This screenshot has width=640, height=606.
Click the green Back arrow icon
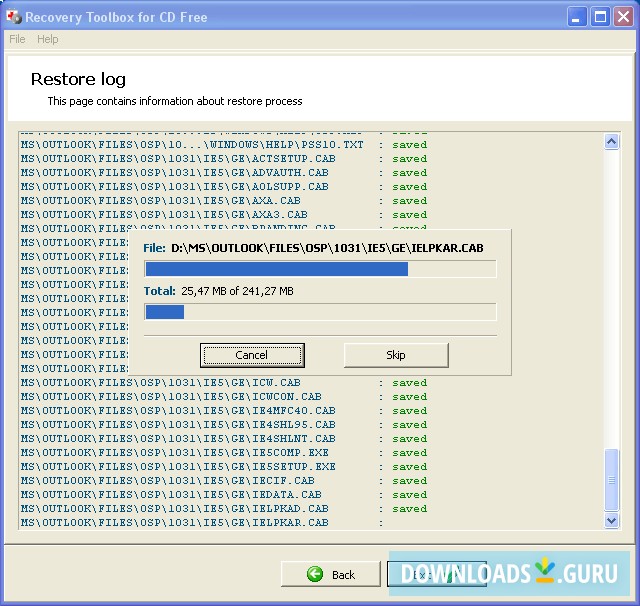click(315, 574)
